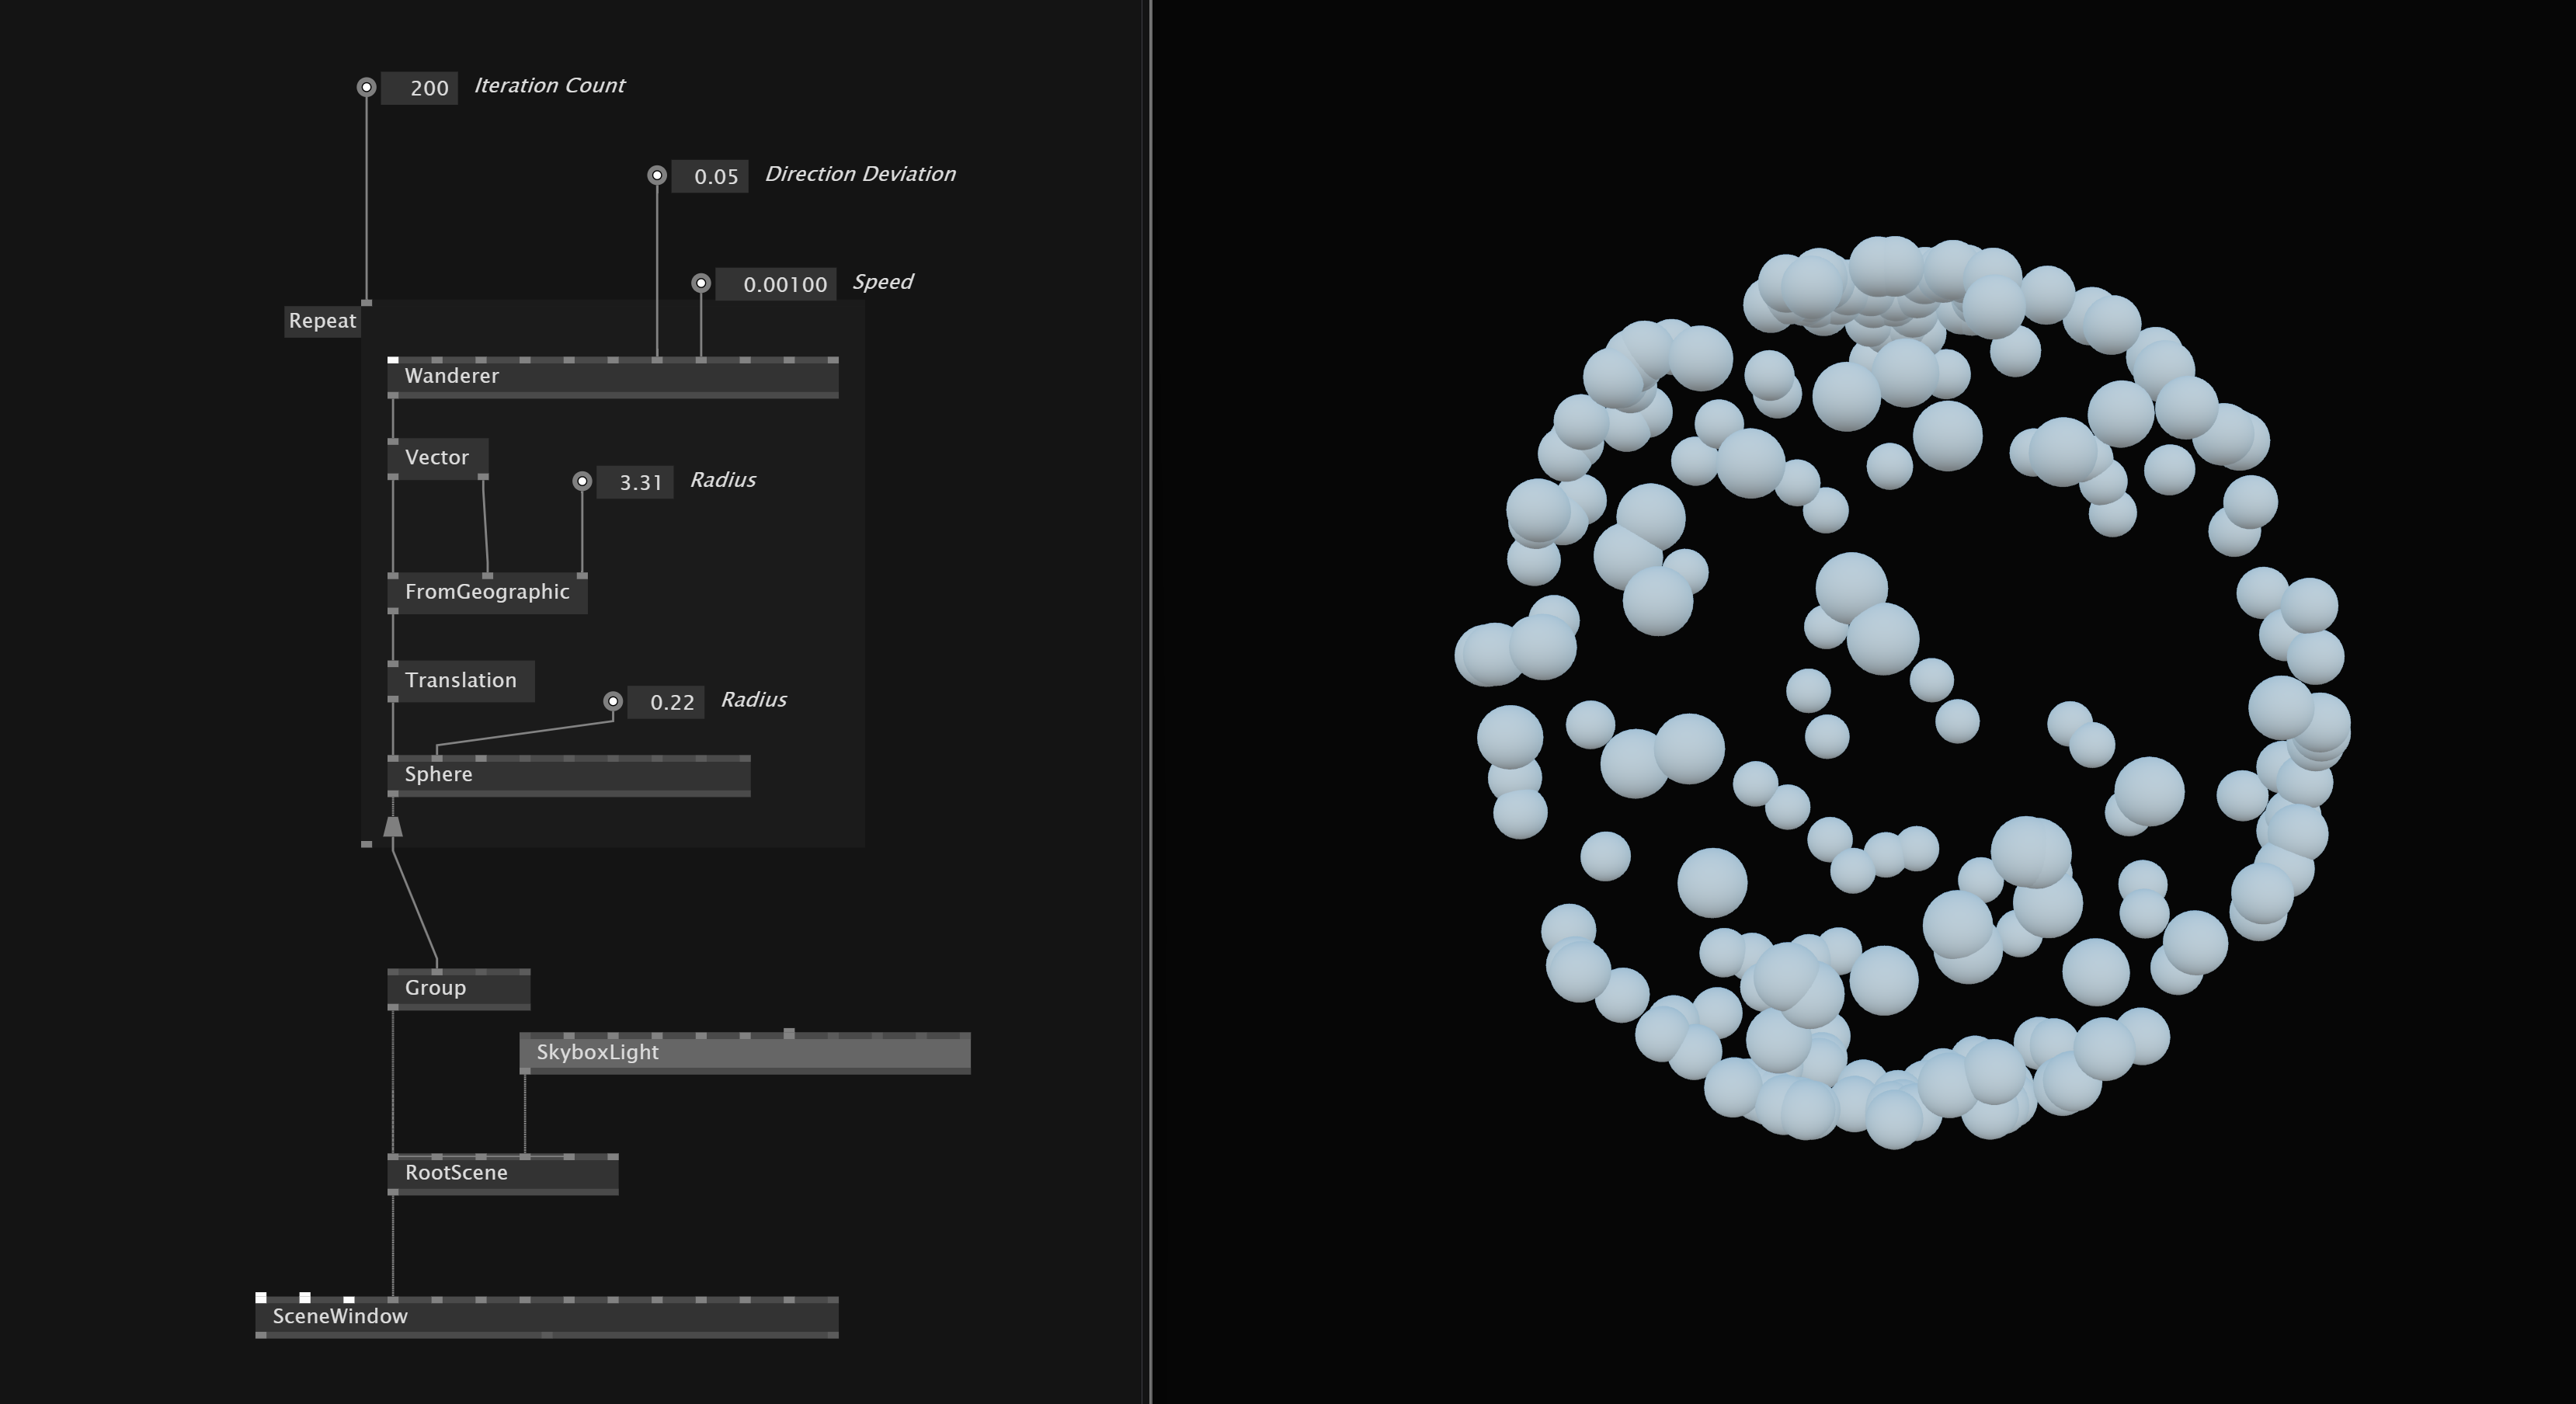Screen dimensions: 2576x1404
Task: Click the circular handle next to Radius 3.31
Action: (x=583, y=482)
